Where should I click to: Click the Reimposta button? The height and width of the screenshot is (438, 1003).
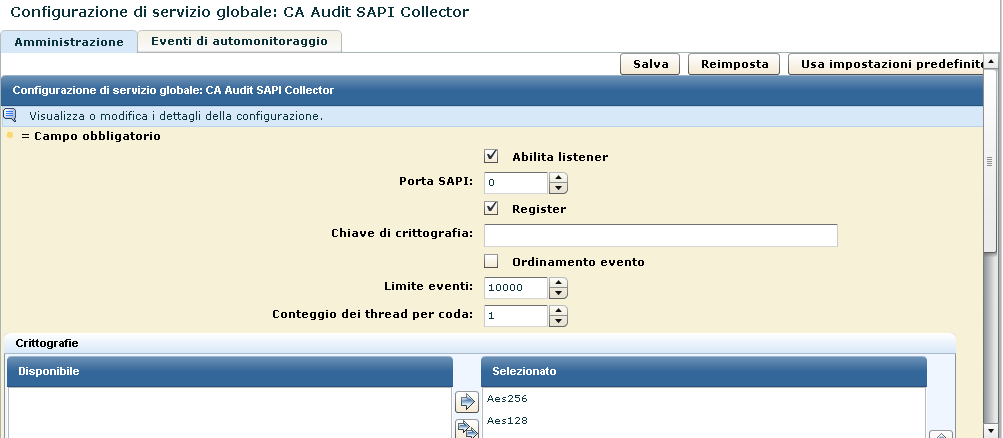coord(734,64)
